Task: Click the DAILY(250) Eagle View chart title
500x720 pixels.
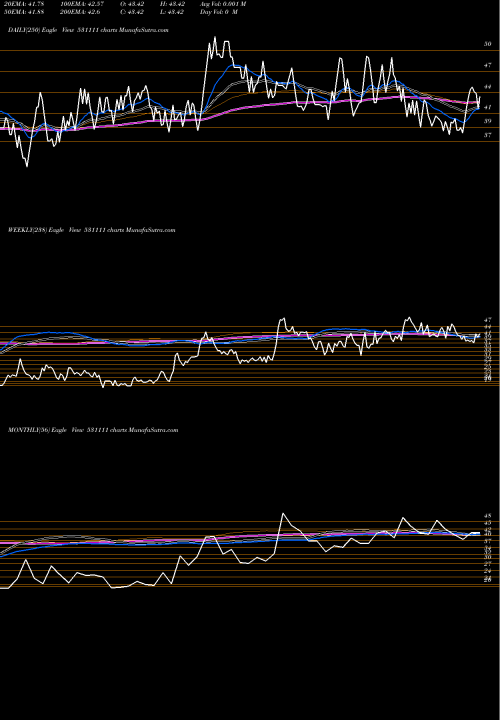Action: click(88, 30)
